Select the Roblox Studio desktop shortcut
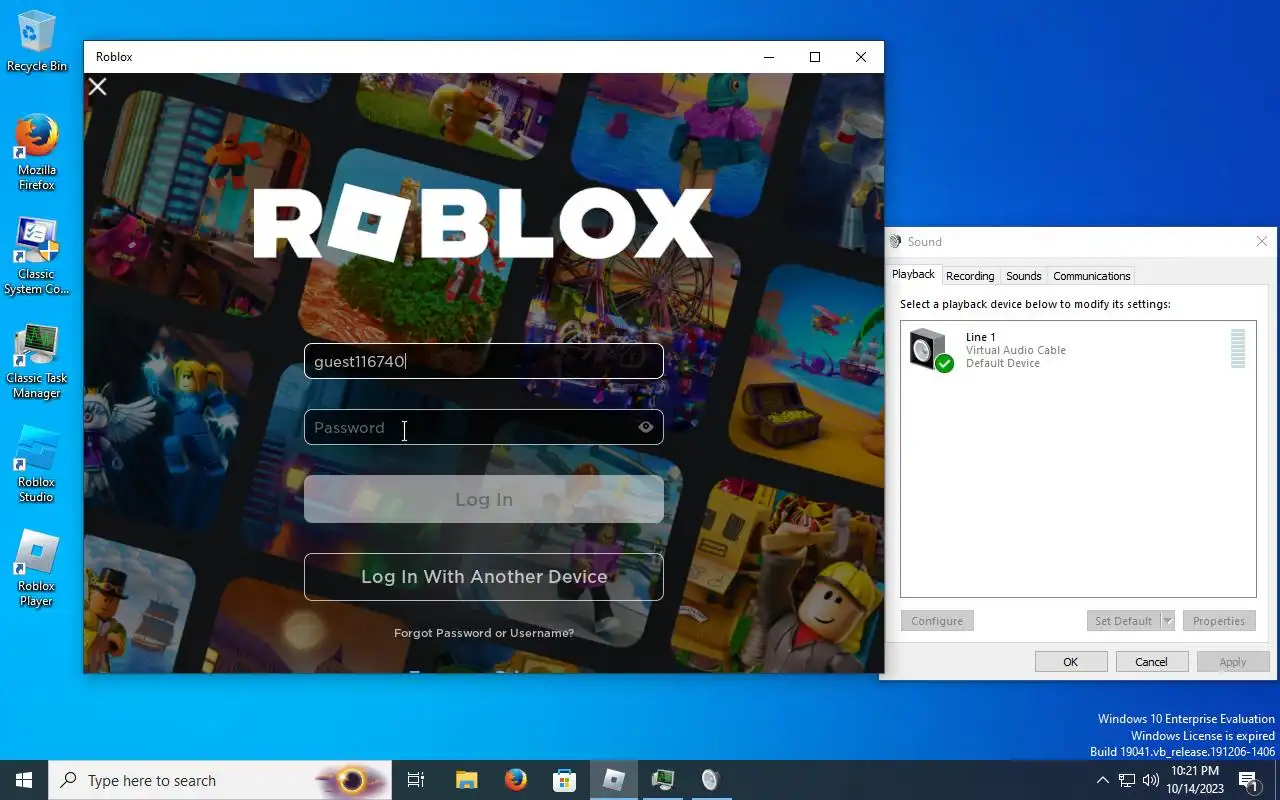1280x800 pixels. point(37,465)
